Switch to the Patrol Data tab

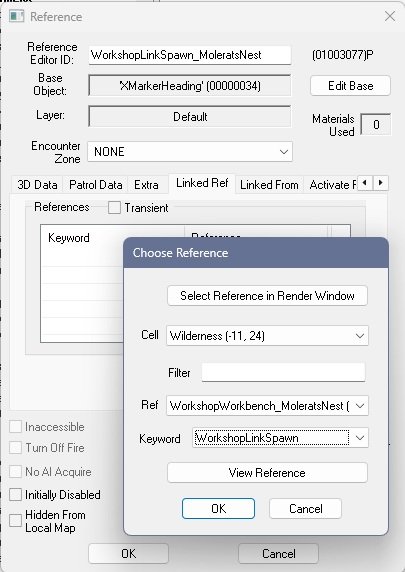pos(95,185)
